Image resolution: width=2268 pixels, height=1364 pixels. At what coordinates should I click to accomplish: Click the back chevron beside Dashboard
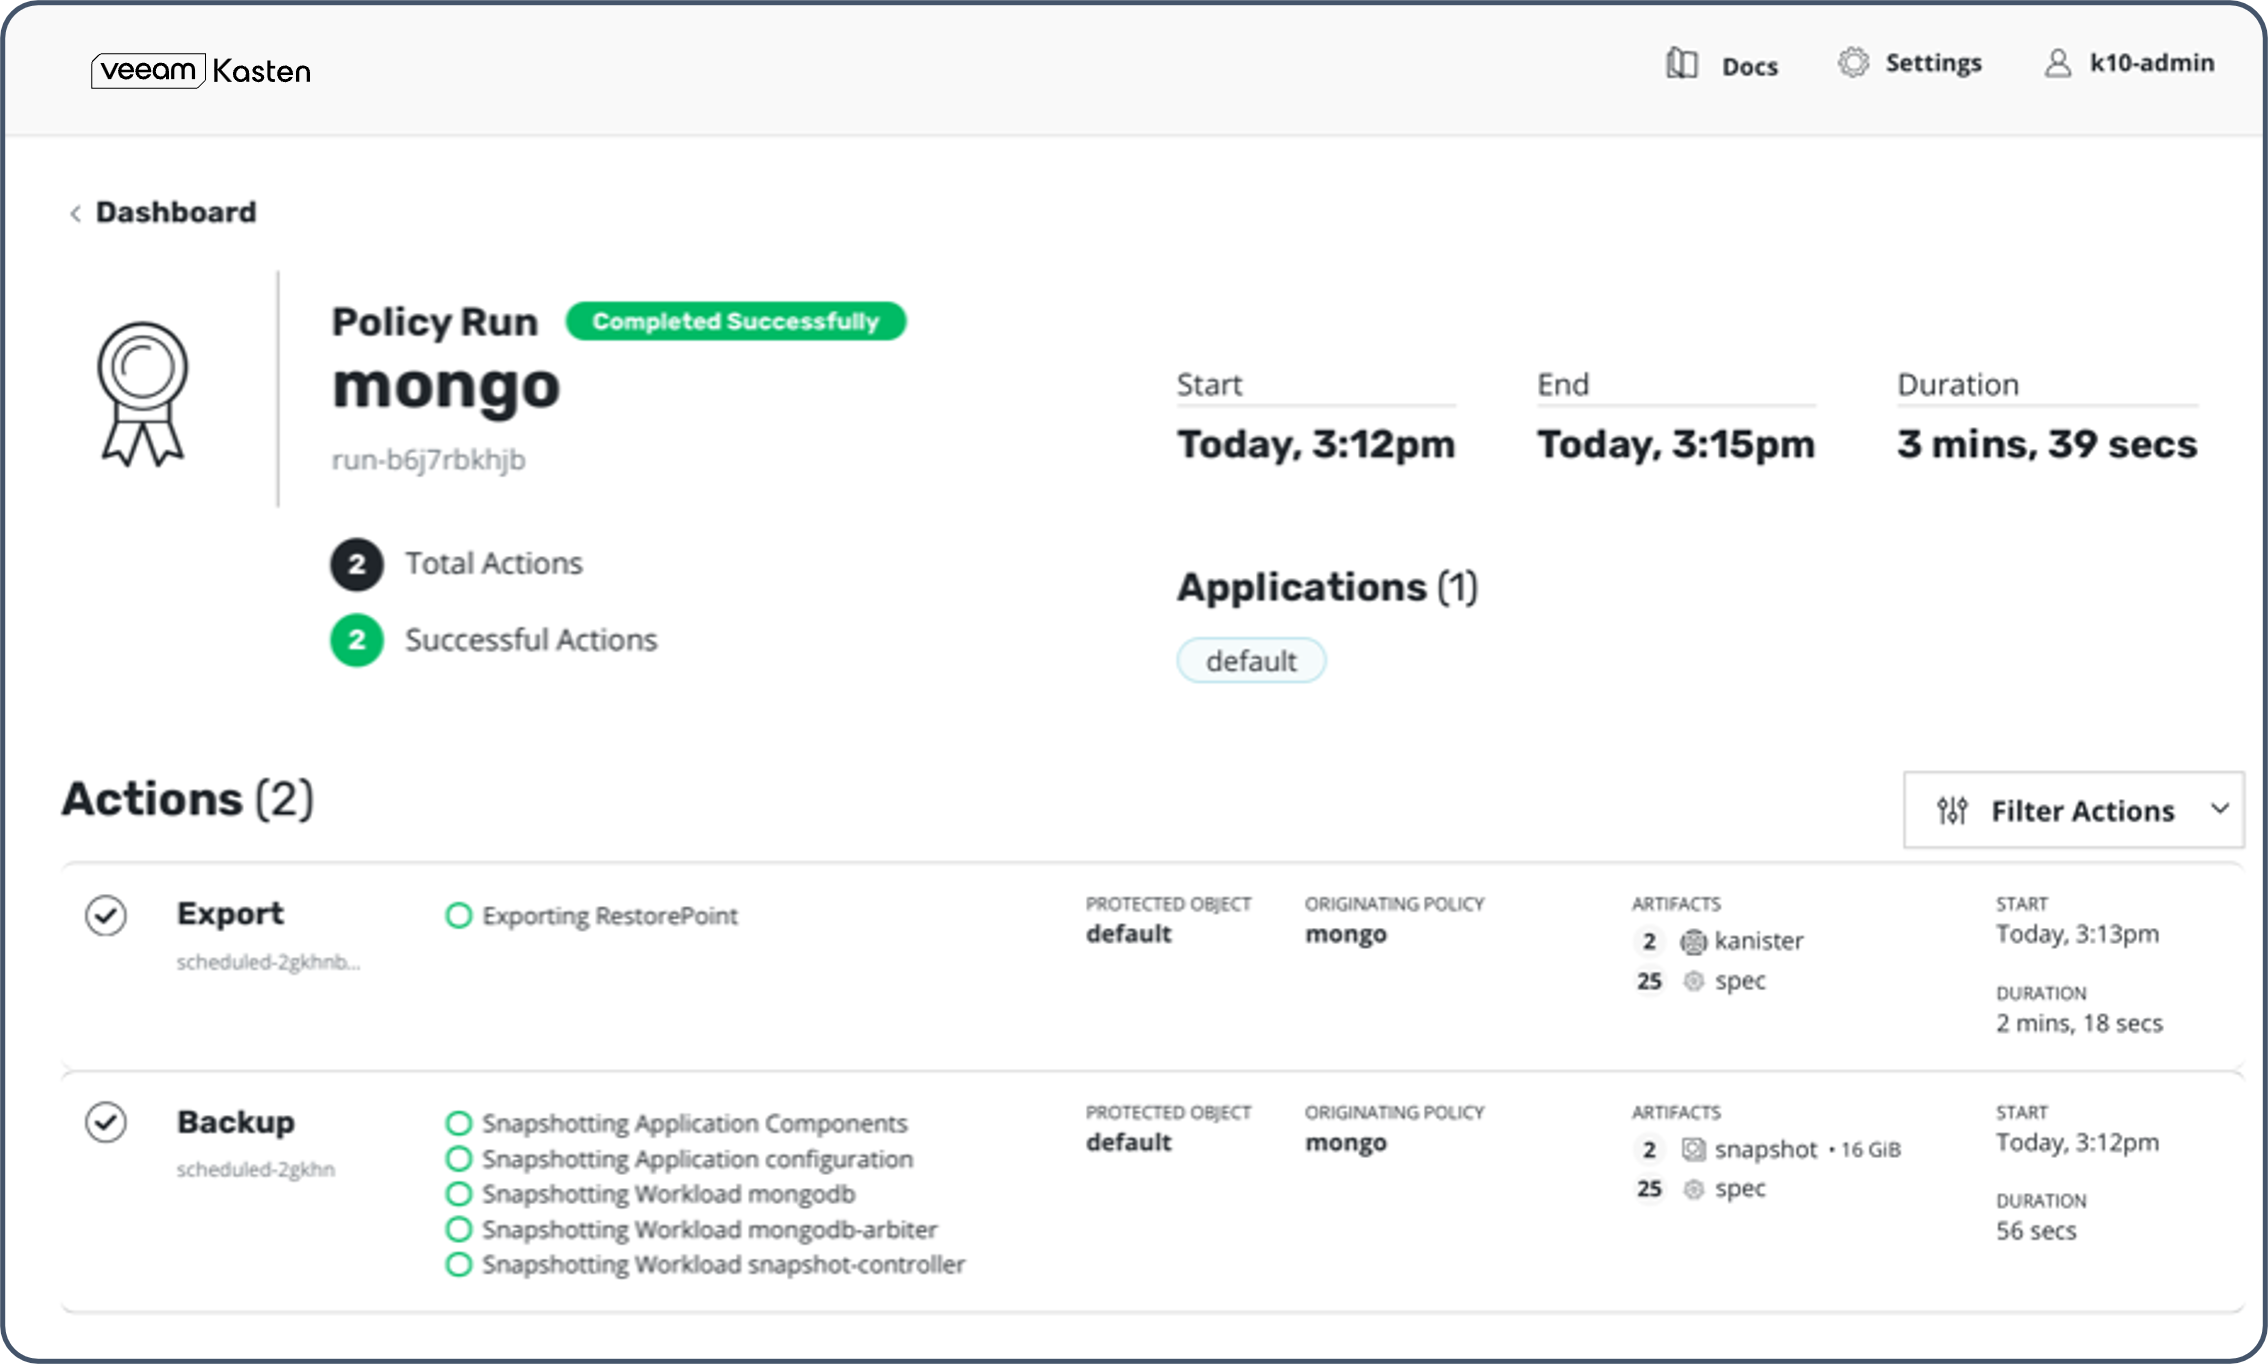coord(75,213)
